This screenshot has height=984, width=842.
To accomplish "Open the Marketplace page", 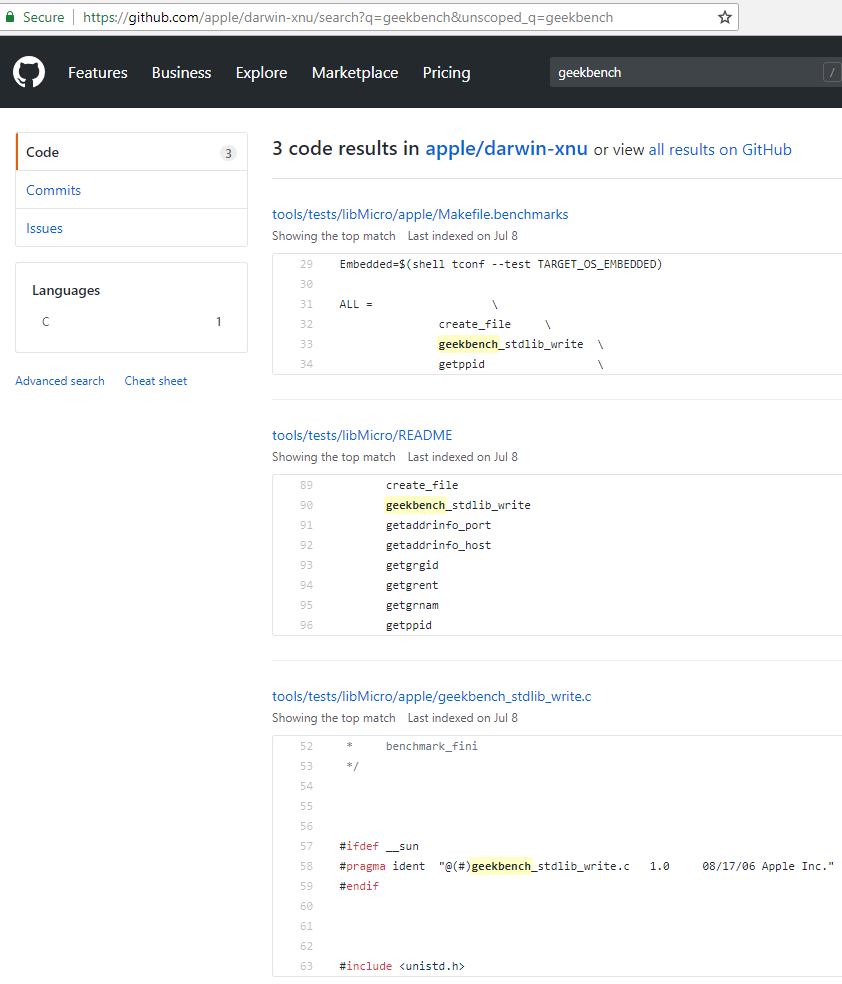I will tap(355, 73).
